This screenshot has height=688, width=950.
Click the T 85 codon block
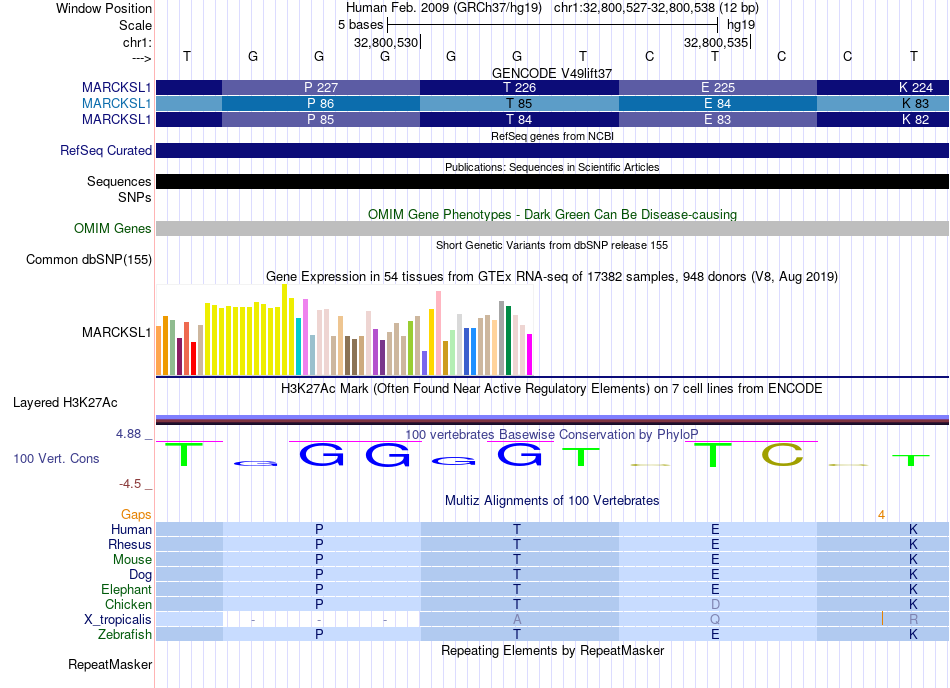pos(519,104)
